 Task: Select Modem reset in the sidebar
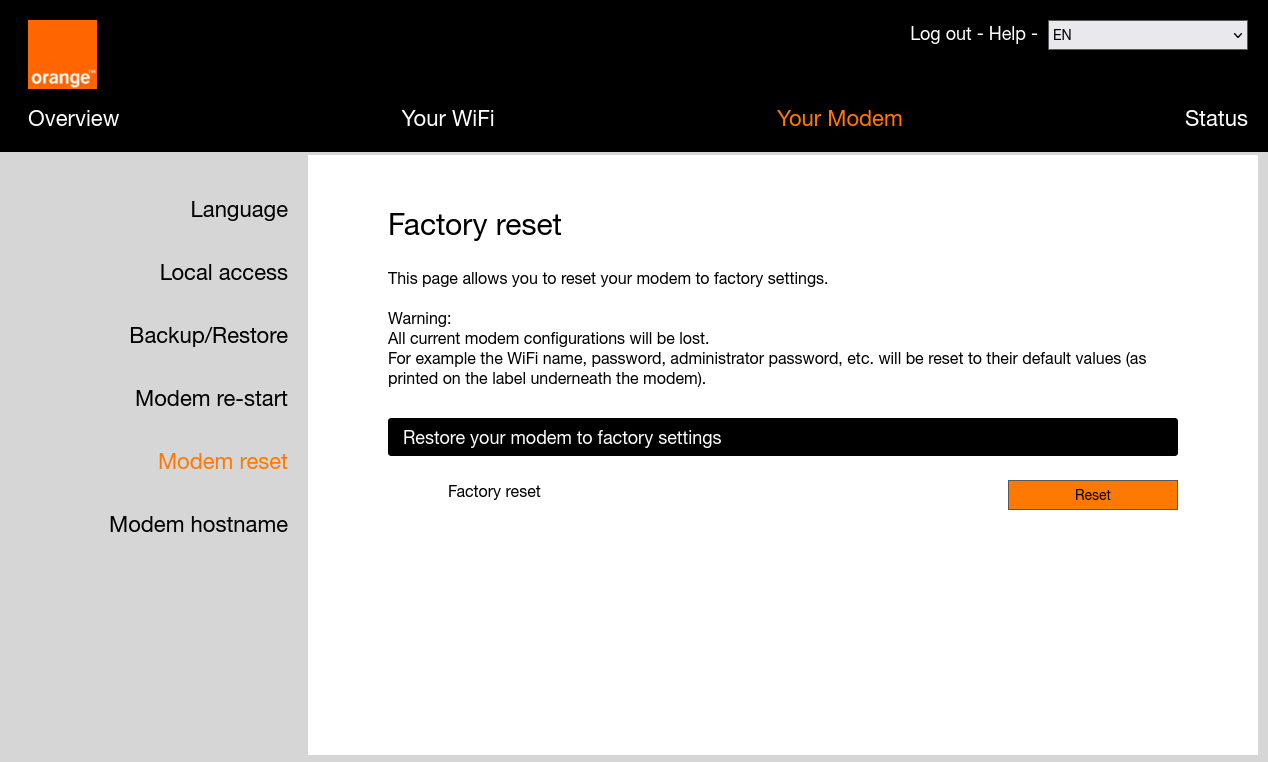[x=222, y=461]
